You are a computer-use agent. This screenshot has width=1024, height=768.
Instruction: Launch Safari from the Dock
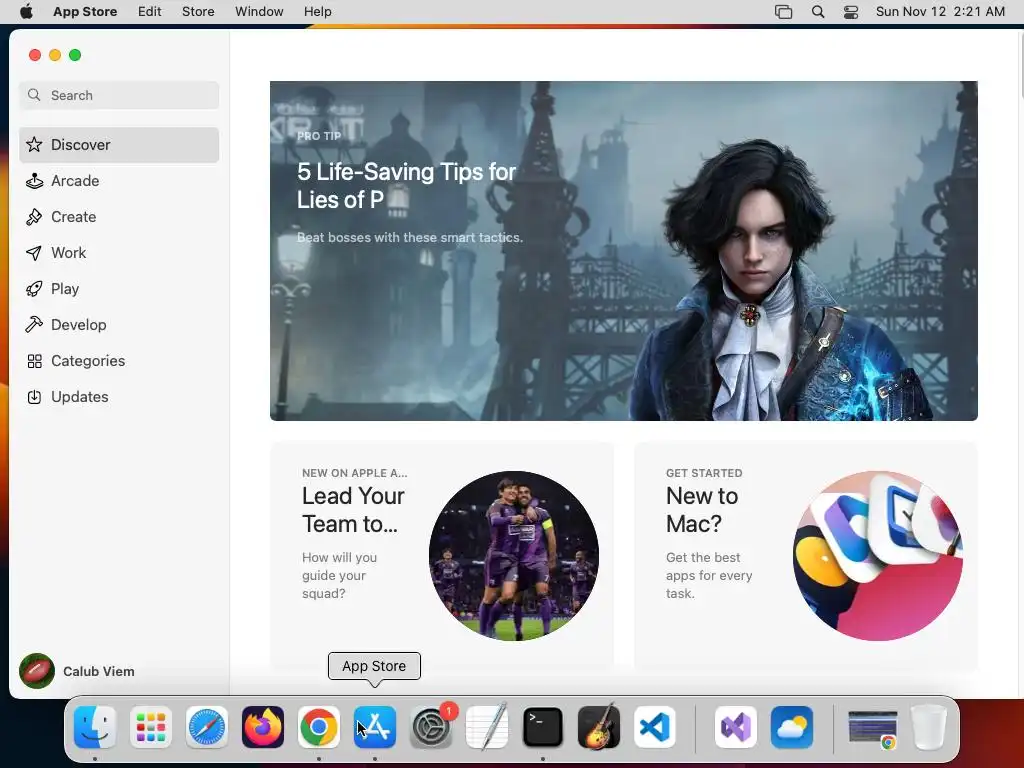[x=207, y=727]
